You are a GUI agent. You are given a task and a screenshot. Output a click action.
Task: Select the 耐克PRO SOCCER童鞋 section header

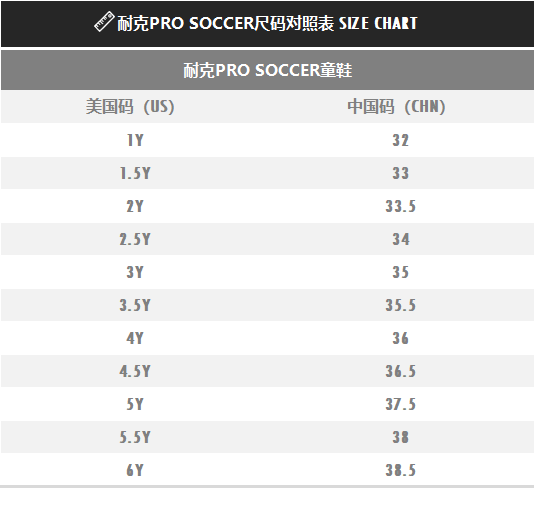coord(268,70)
